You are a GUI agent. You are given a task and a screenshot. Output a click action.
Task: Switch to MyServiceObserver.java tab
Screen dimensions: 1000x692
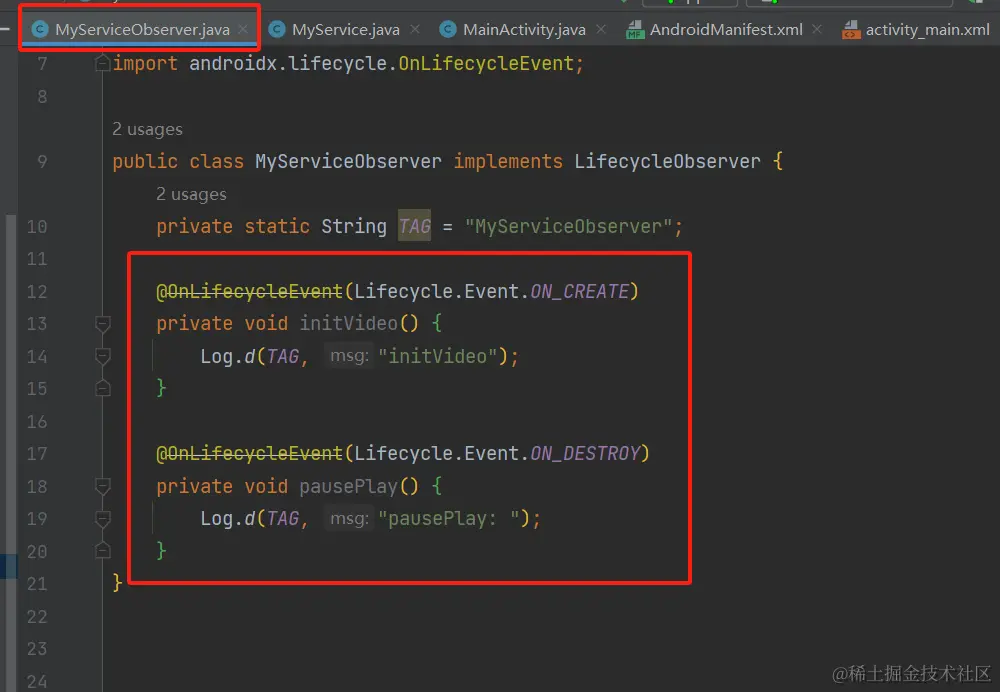[142, 29]
